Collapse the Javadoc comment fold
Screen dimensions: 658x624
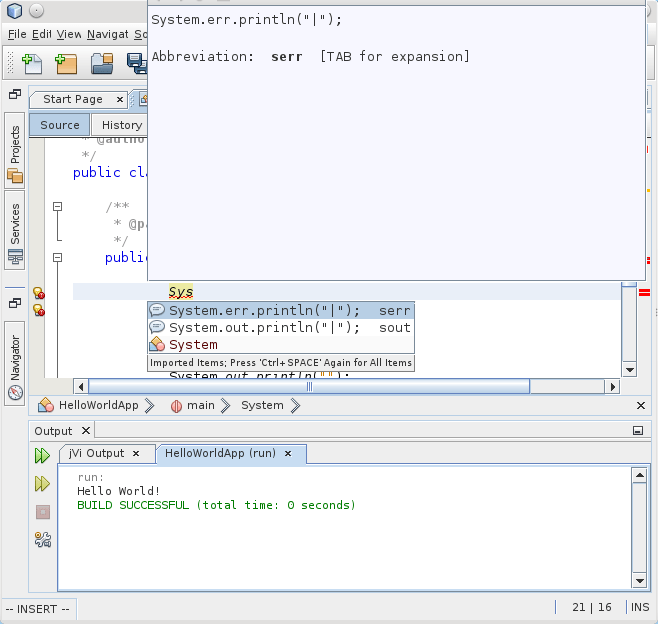(57, 206)
